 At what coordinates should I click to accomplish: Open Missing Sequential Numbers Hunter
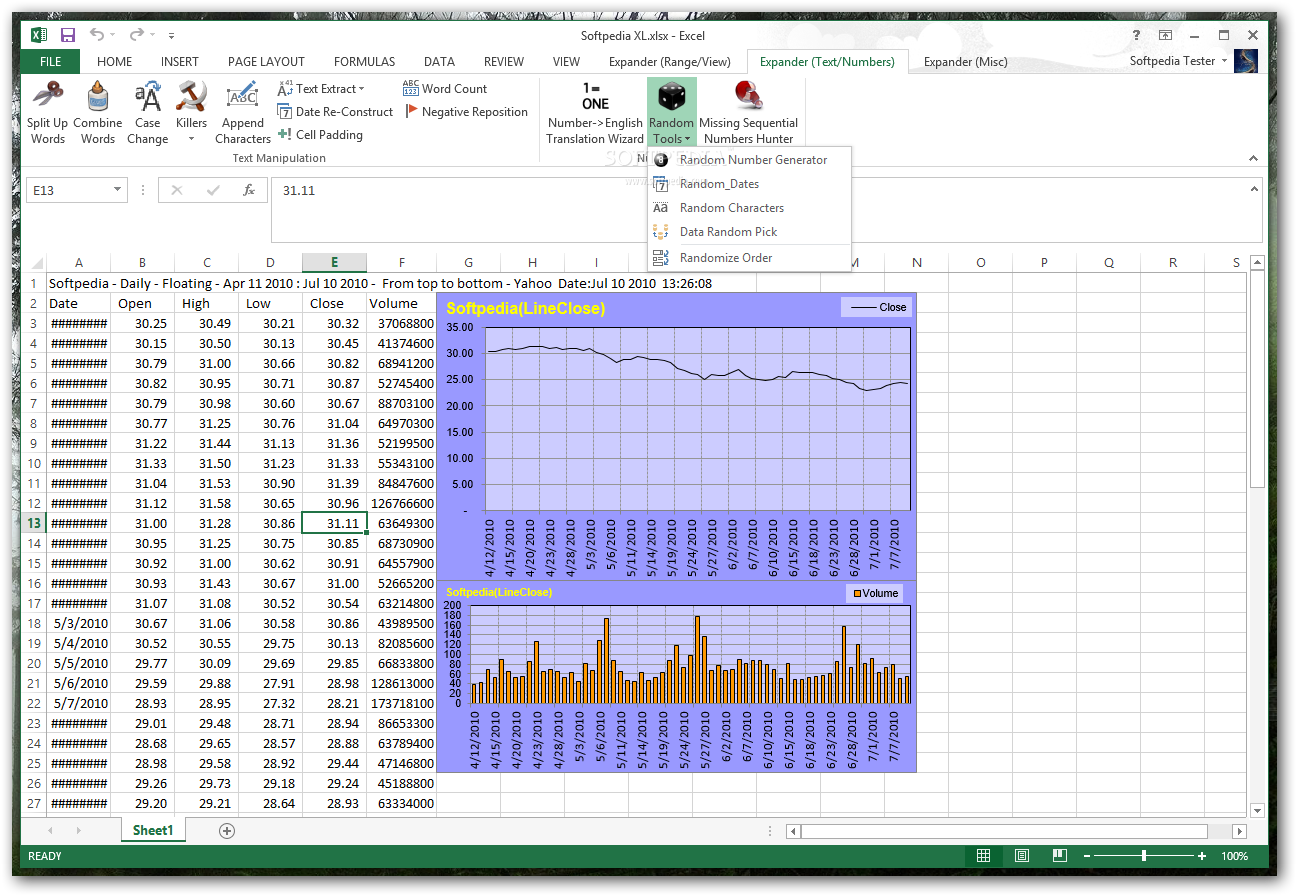[x=748, y=113]
